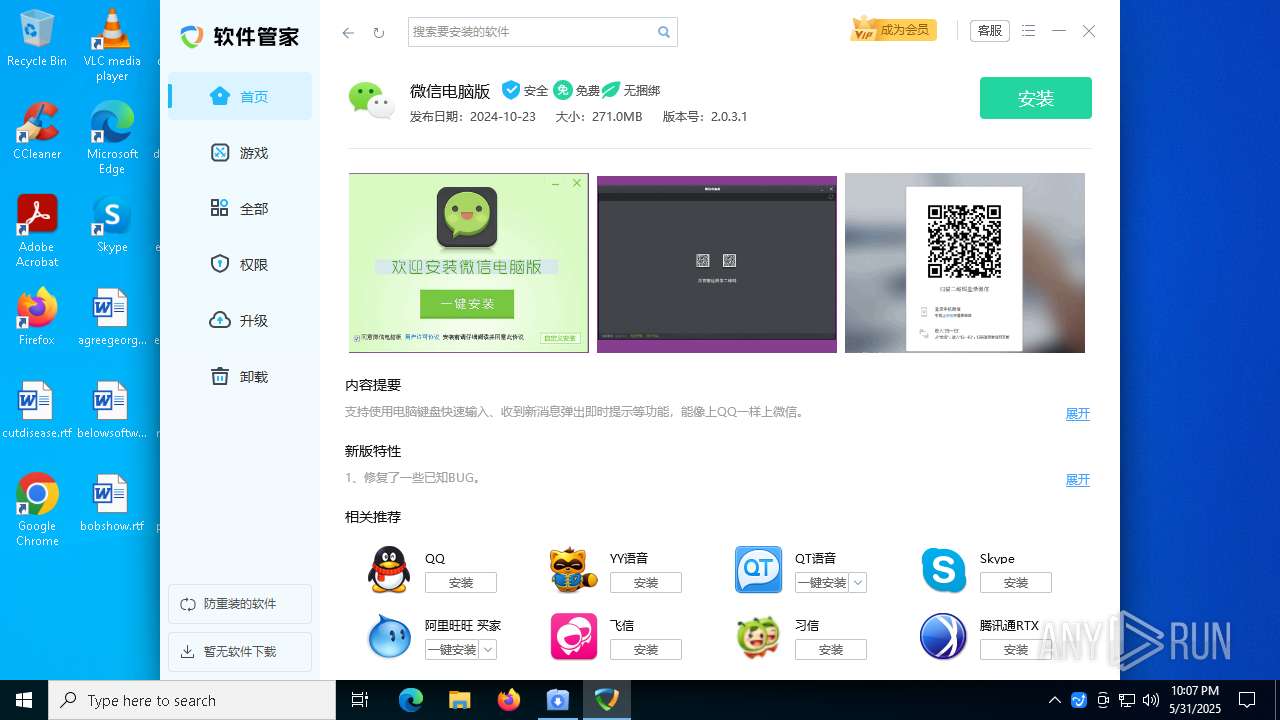
Task: Install Skype from related recommendations
Action: click(x=1016, y=582)
